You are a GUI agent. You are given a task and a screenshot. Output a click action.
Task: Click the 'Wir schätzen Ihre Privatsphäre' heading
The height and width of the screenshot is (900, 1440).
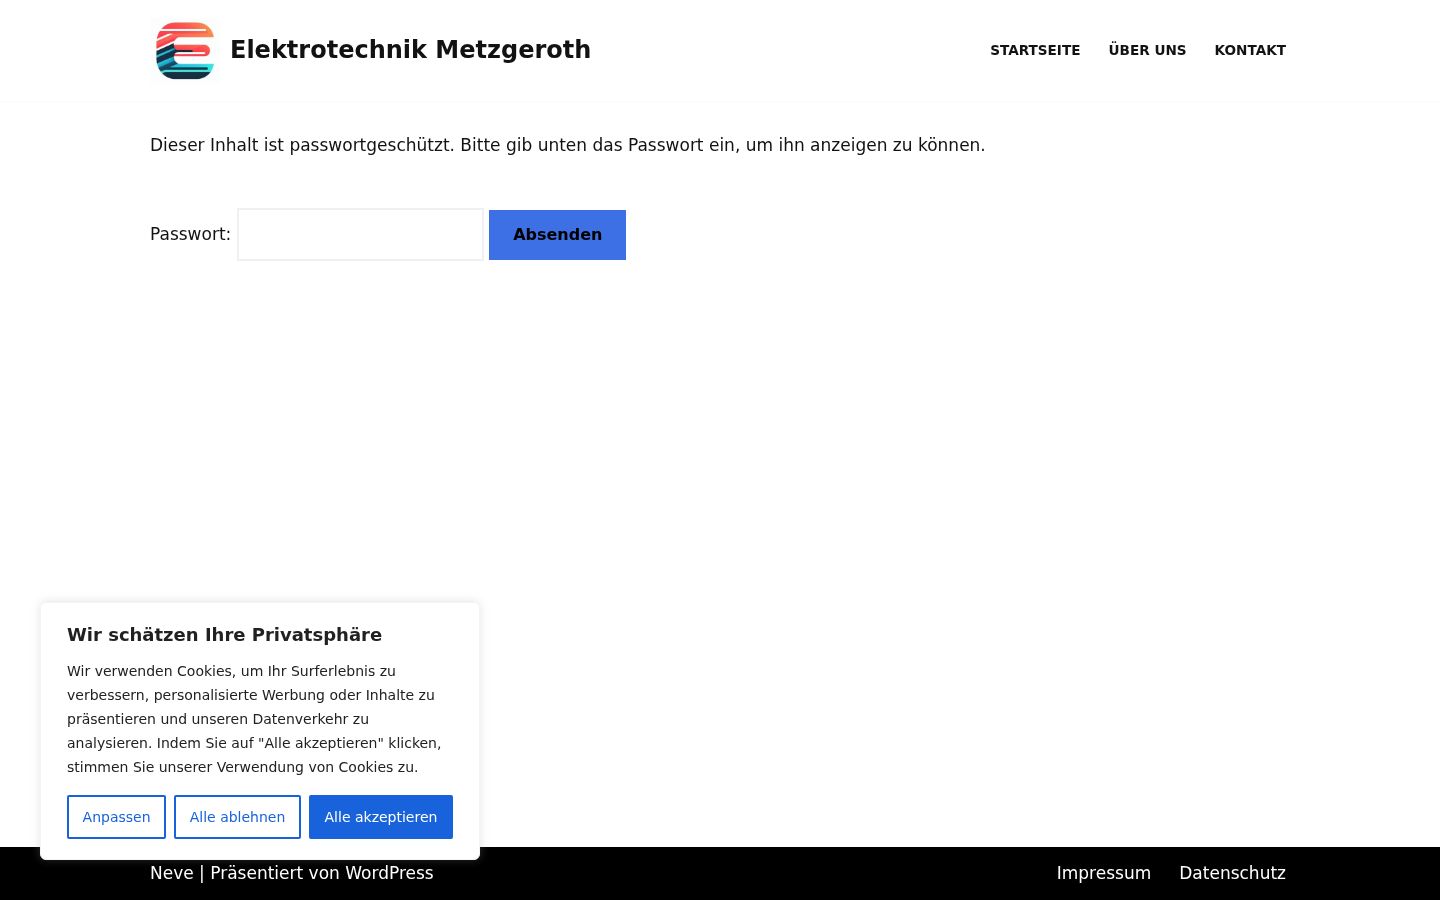224,635
